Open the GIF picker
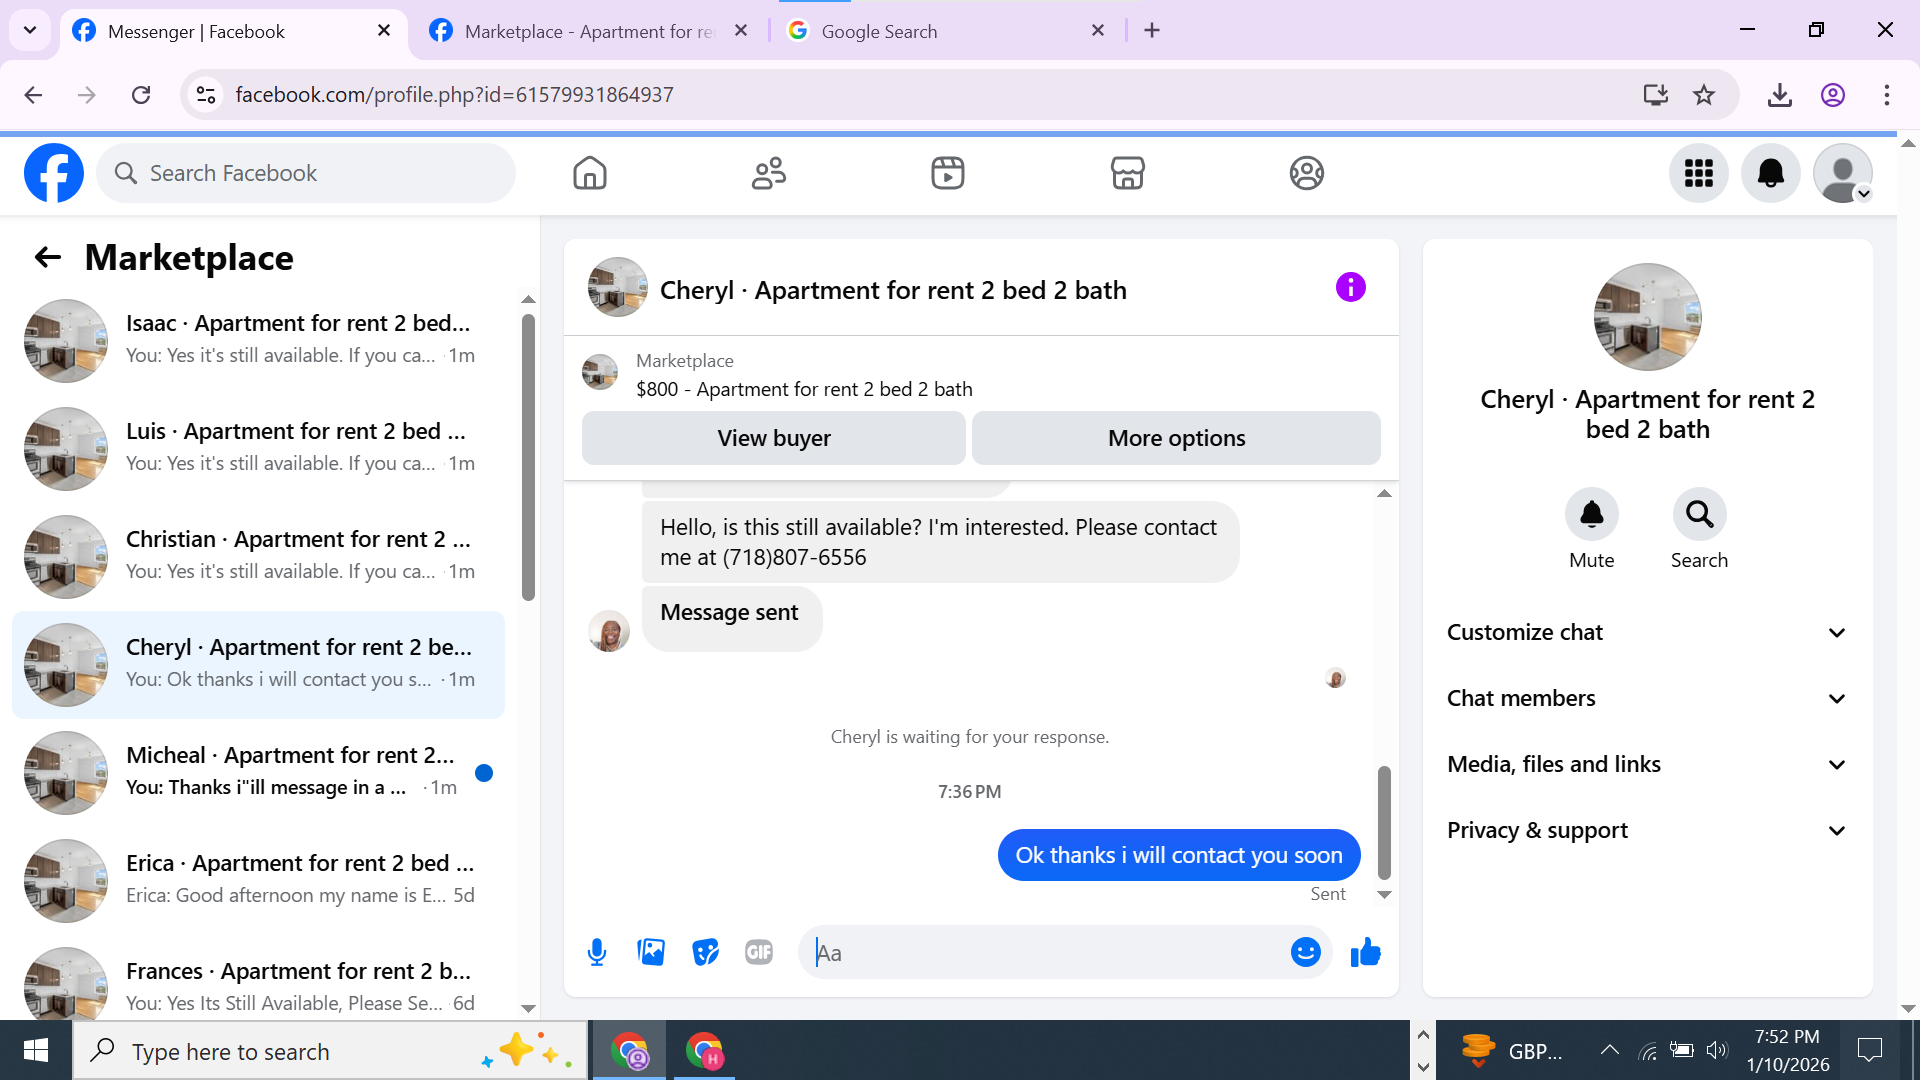 759,952
